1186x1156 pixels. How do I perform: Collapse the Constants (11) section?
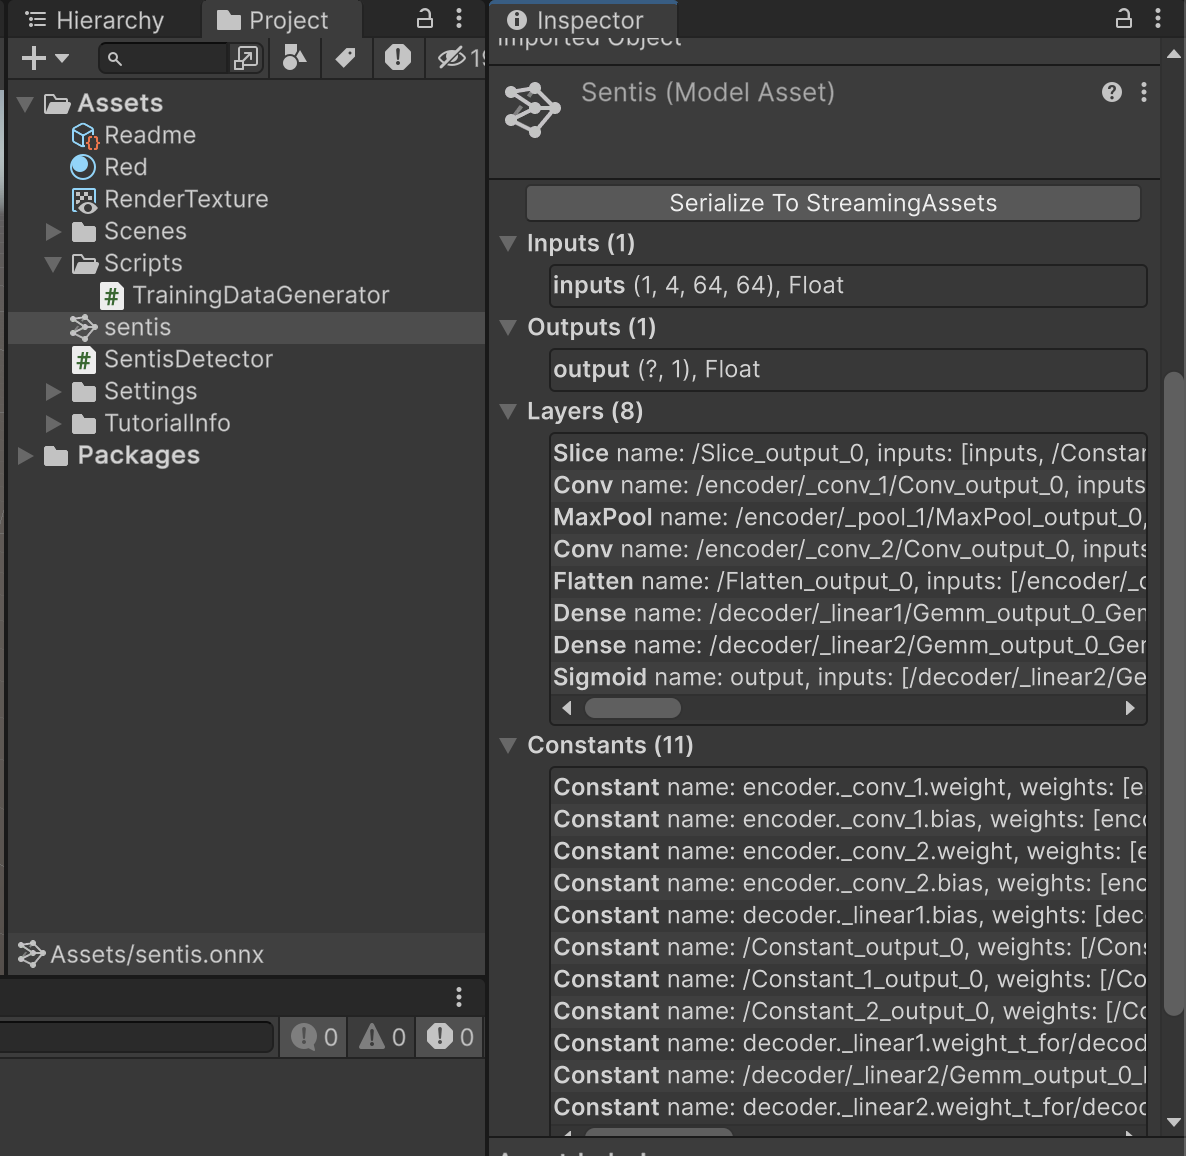pos(508,745)
